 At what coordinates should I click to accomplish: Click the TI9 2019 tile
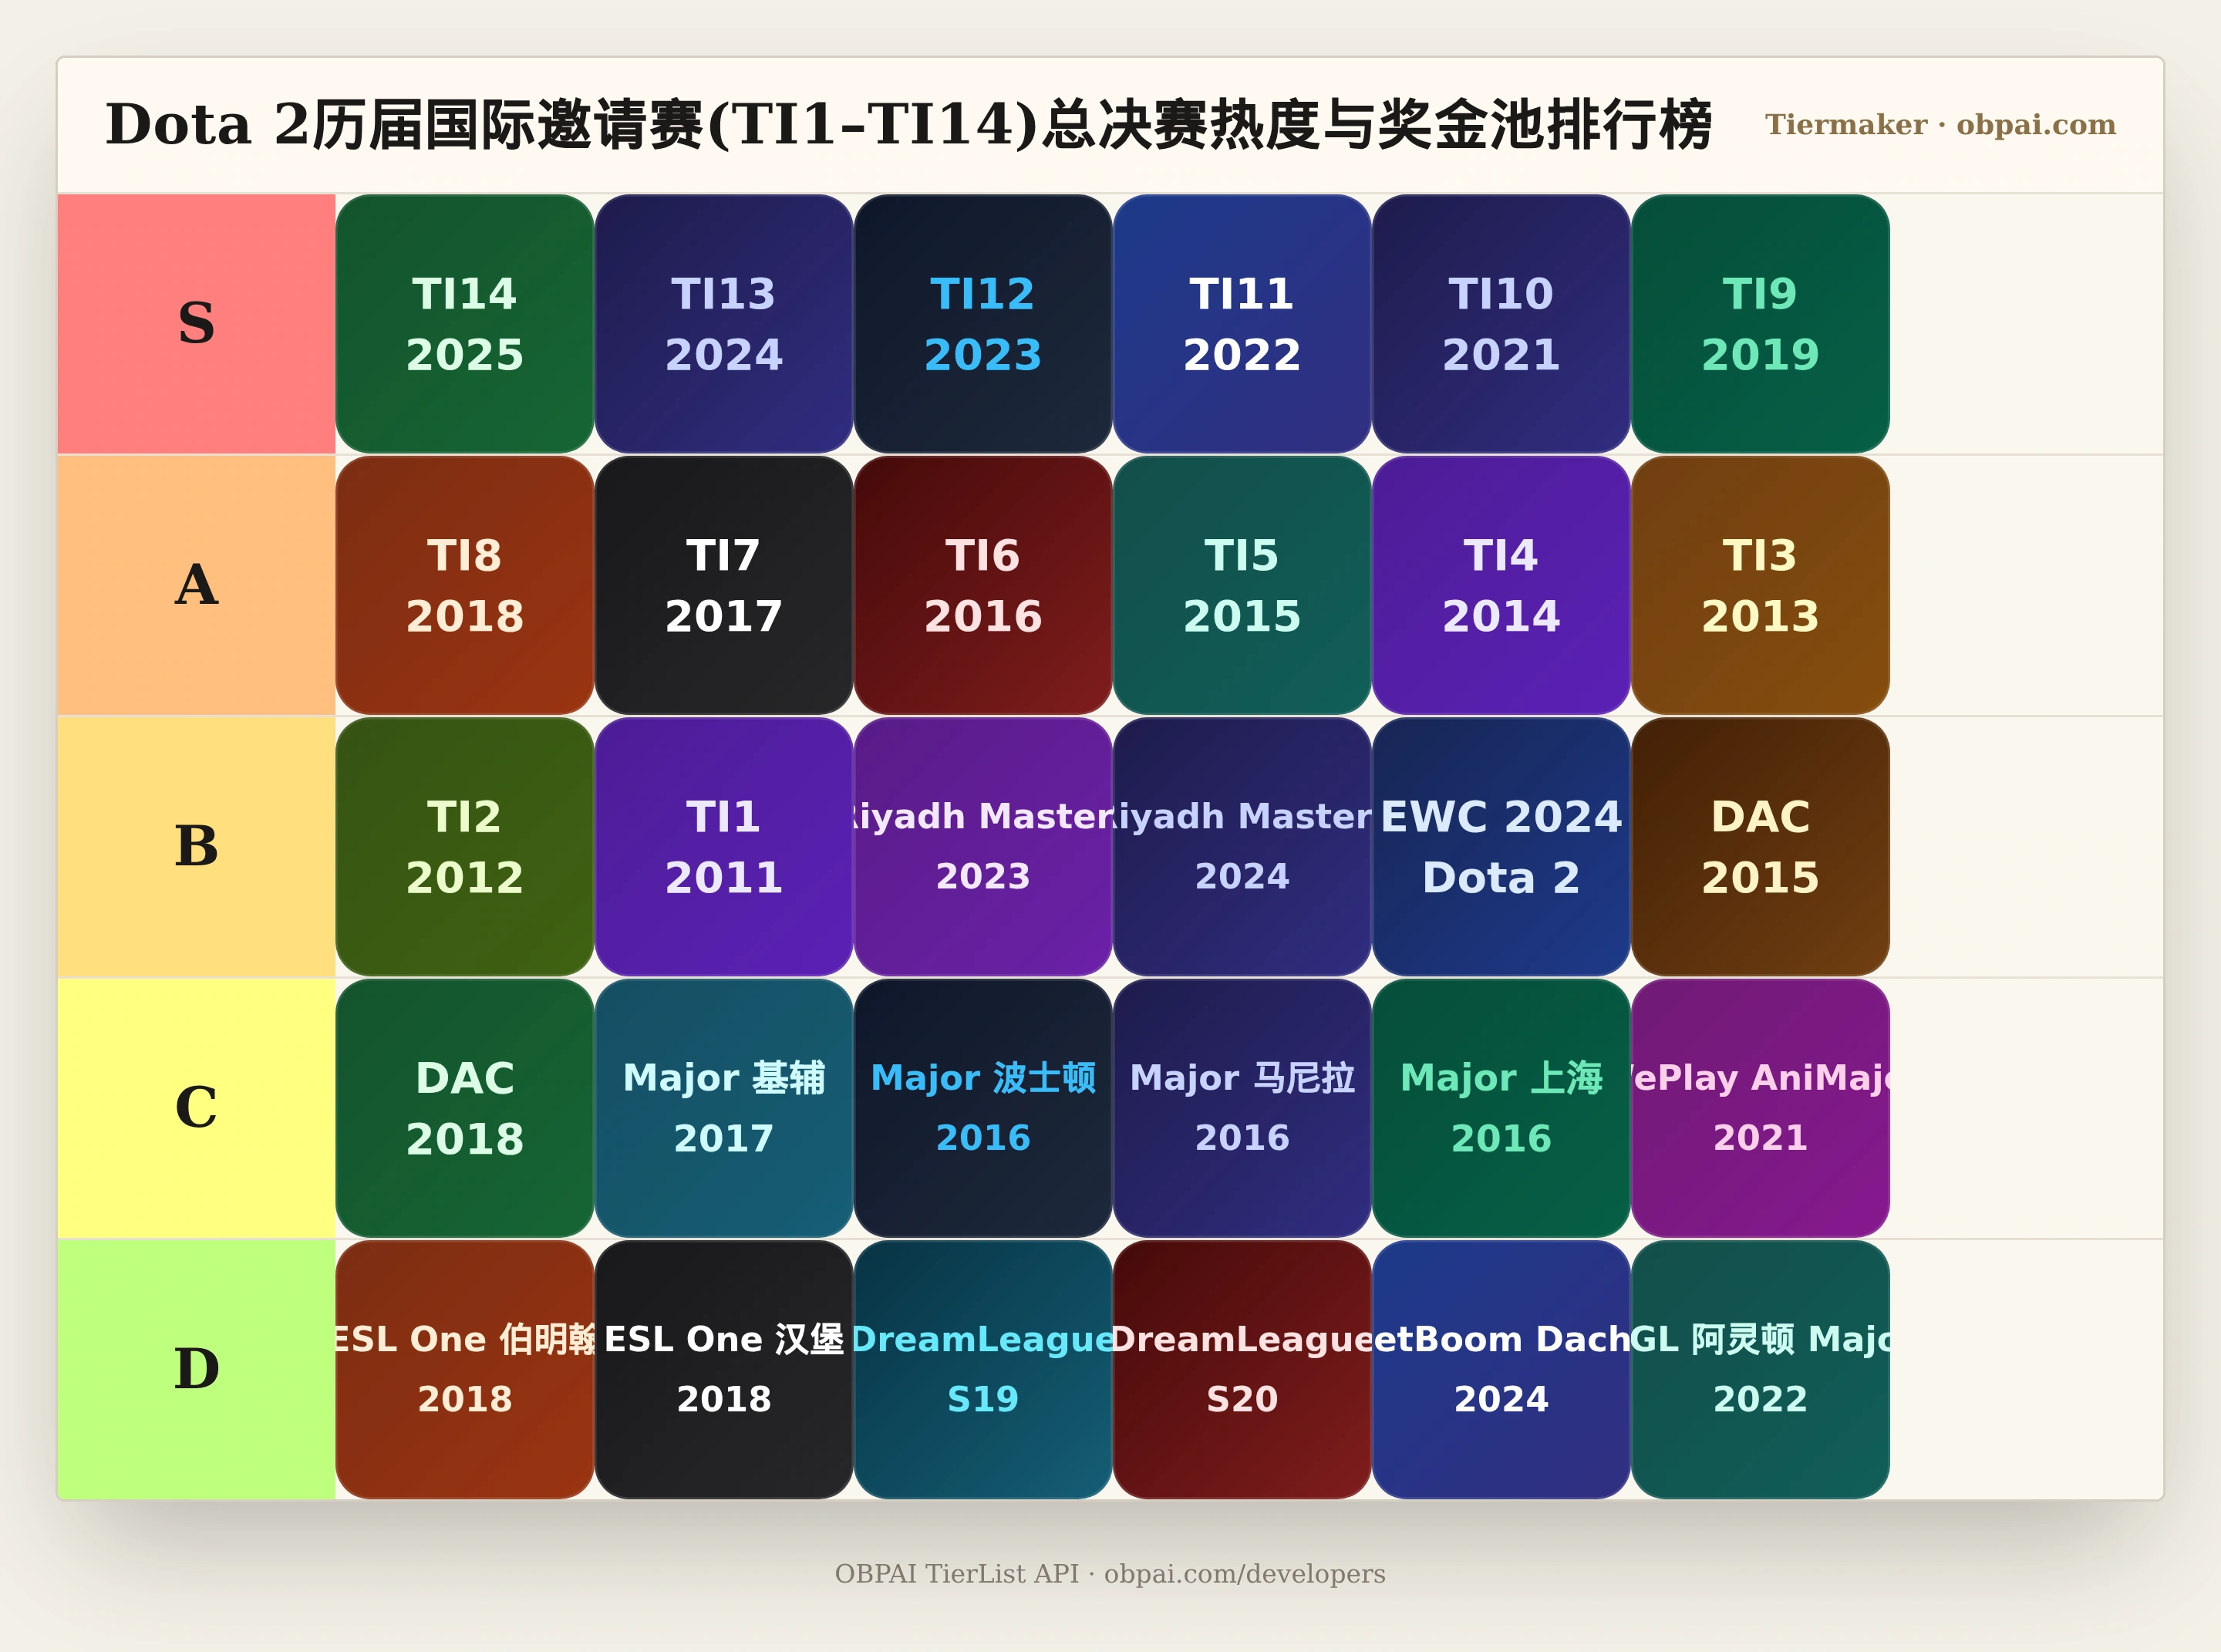[x=1760, y=324]
